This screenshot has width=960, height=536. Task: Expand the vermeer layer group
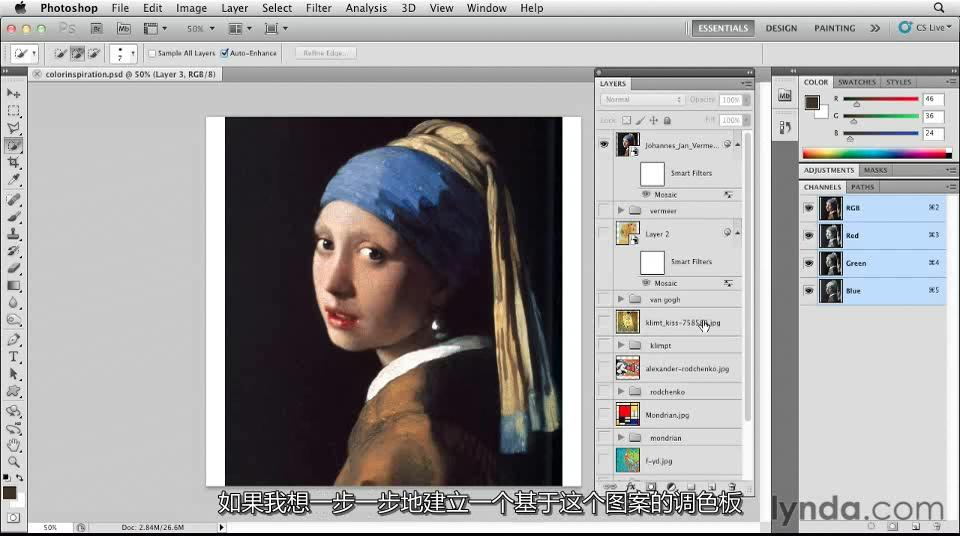[x=621, y=211]
